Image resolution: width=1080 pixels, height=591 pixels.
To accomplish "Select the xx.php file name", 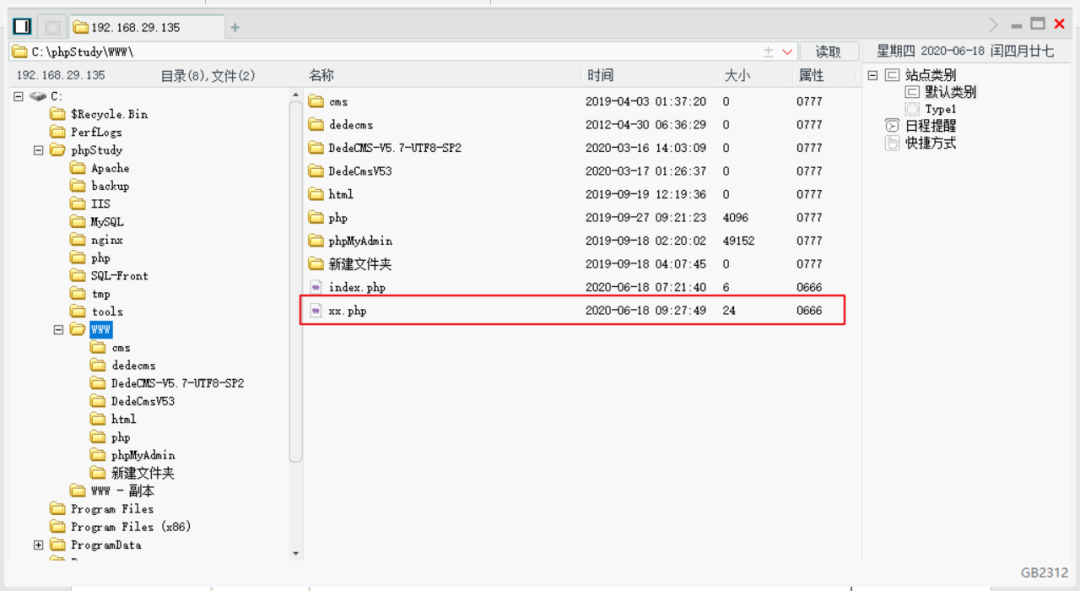I will pos(347,311).
